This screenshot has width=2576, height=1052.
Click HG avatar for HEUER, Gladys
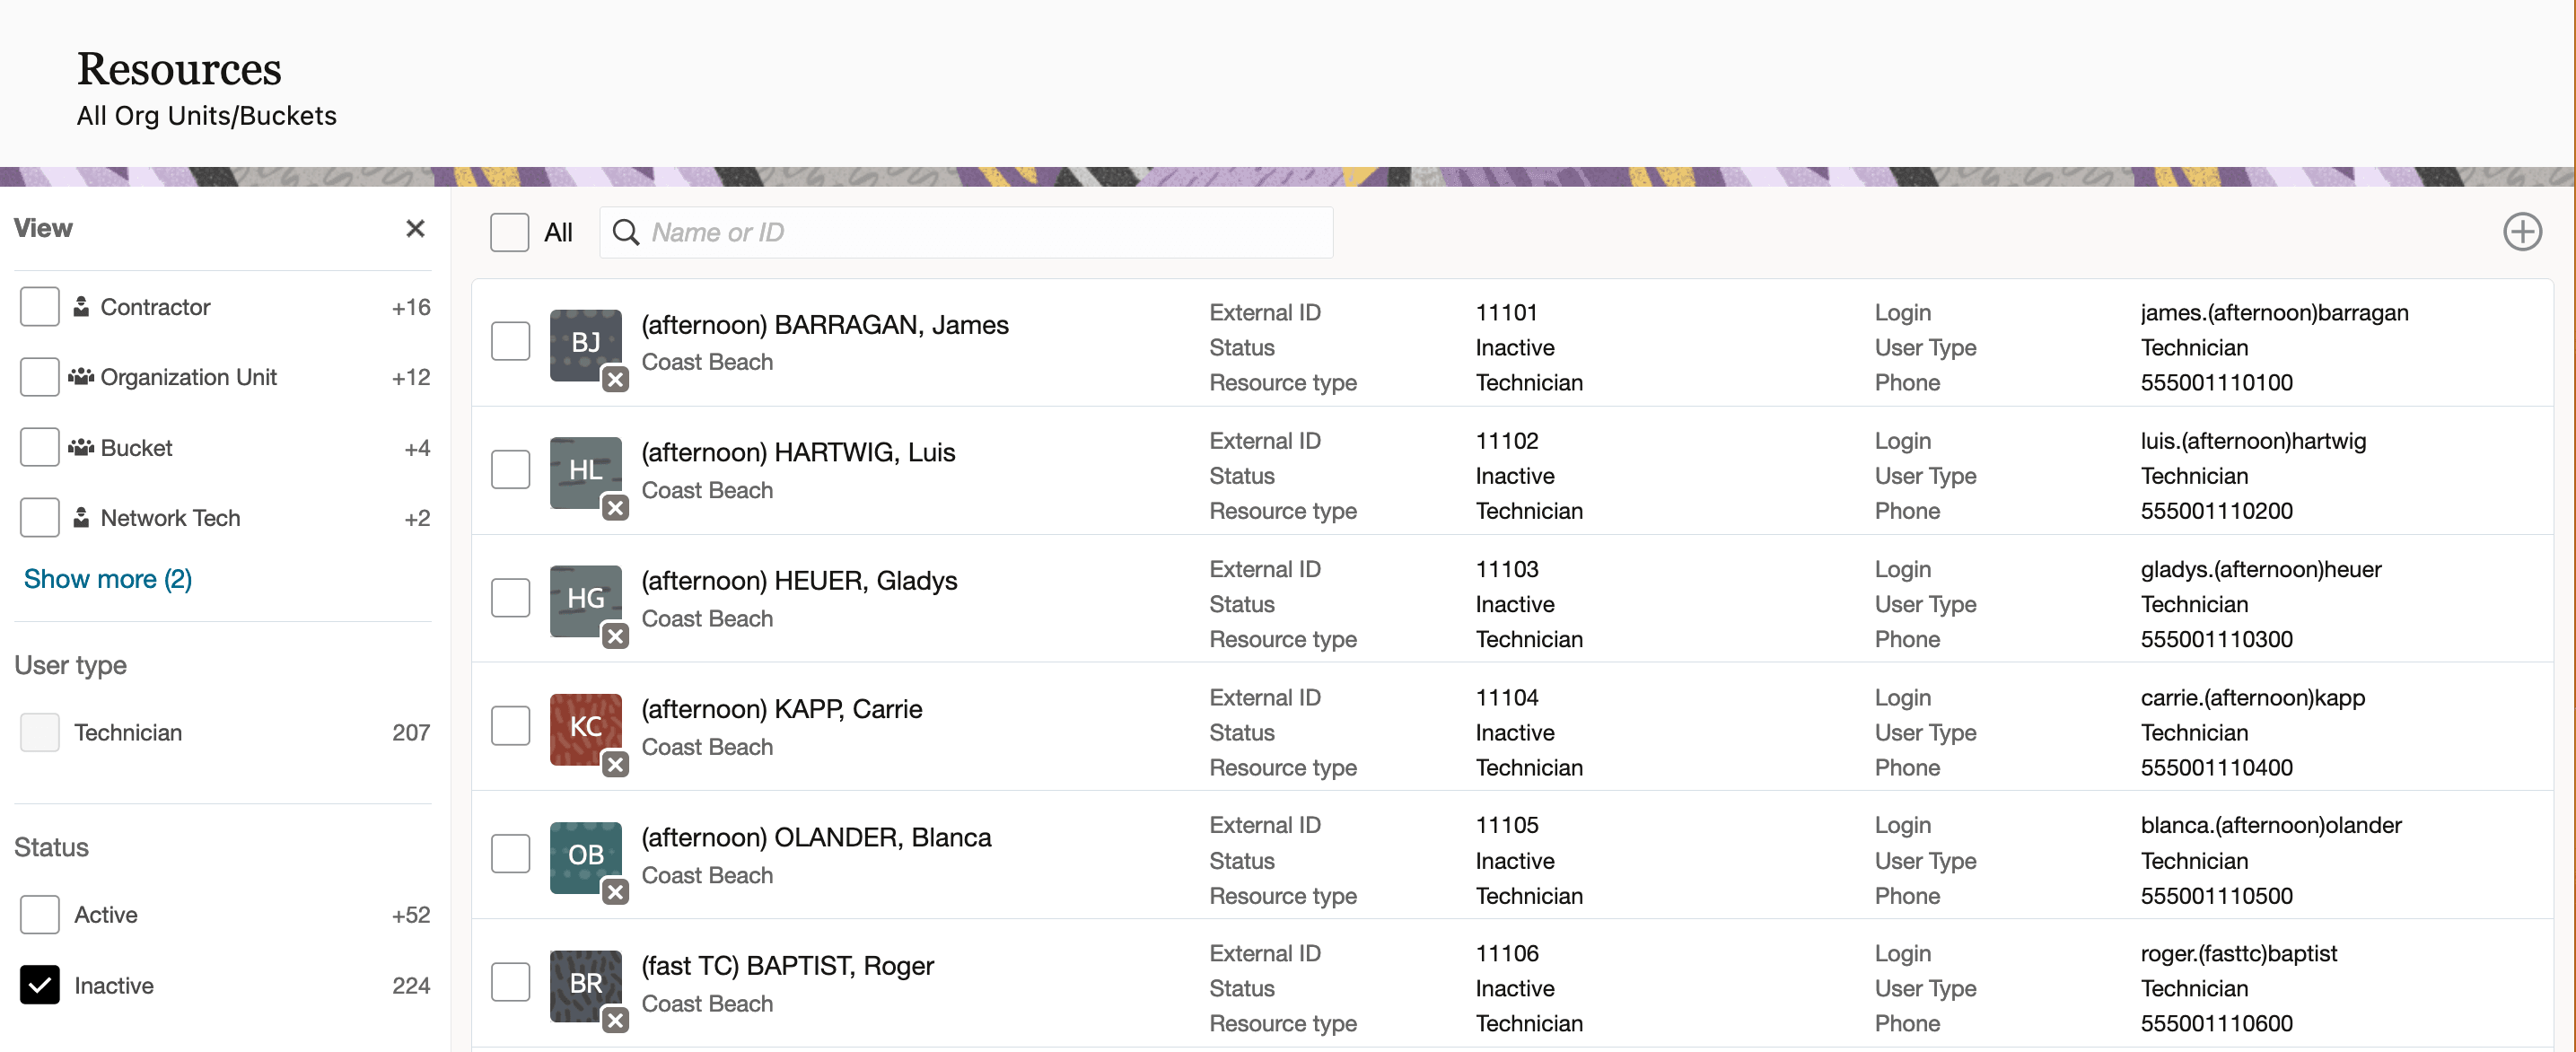pos(585,599)
